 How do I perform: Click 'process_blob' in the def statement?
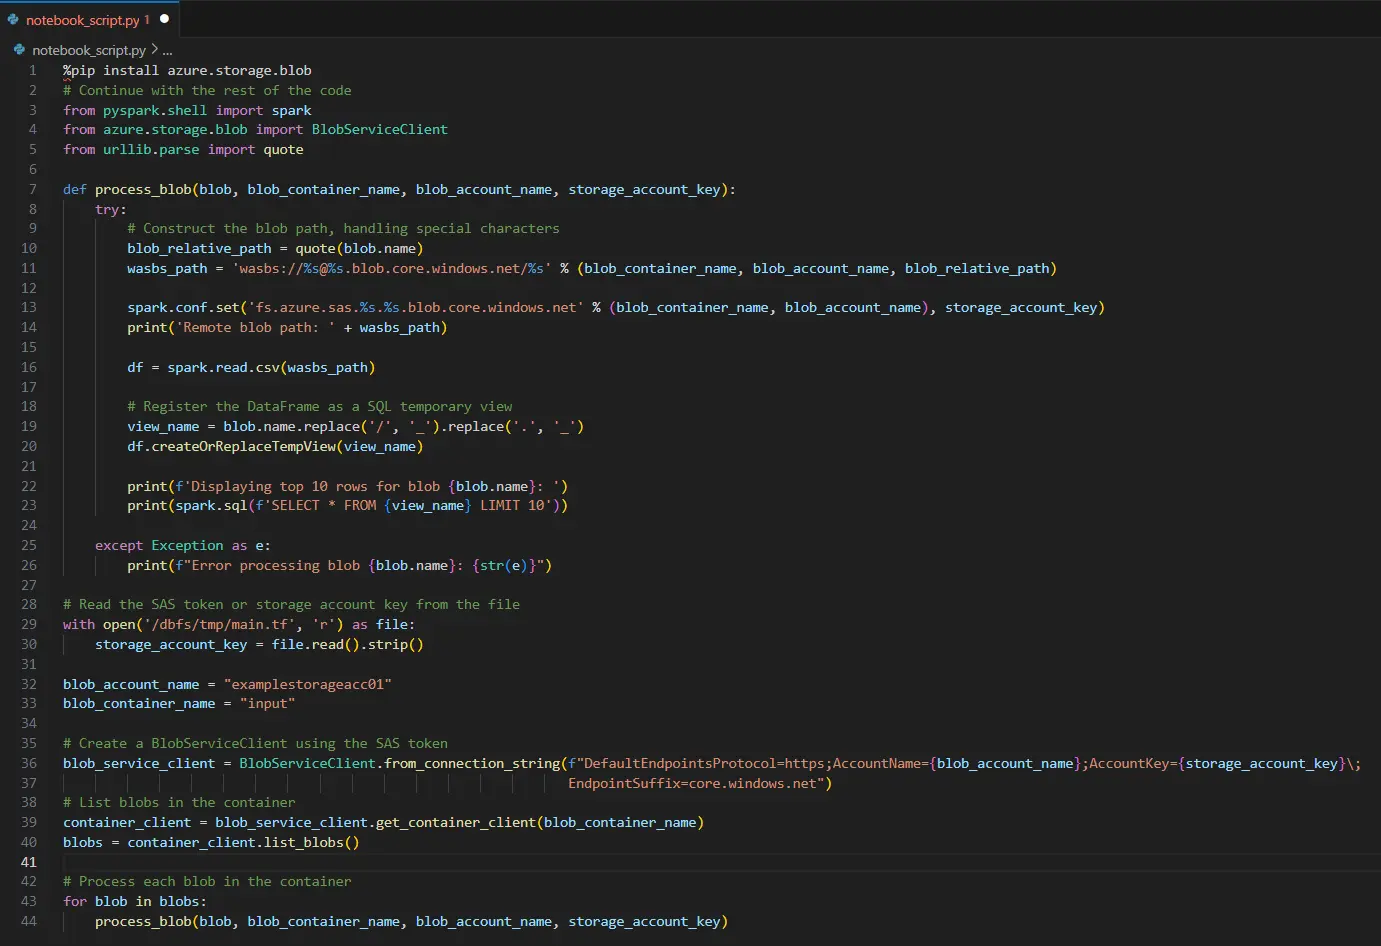click(143, 189)
